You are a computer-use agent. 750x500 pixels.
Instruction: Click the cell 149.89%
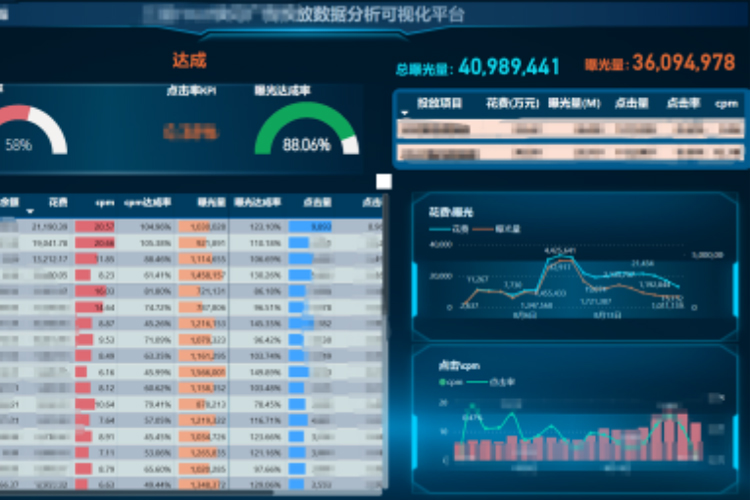point(265,372)
